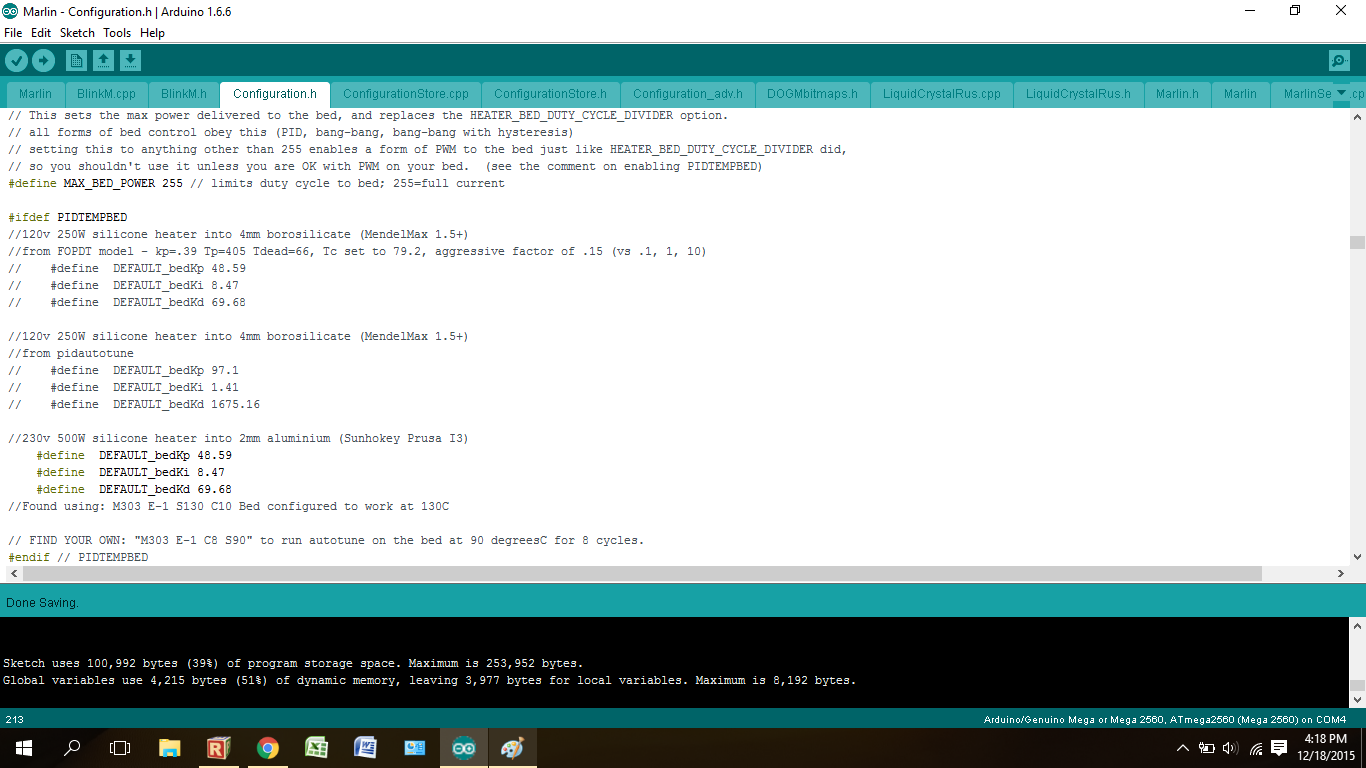Viewport: 1366px width, 768px height.
Task: Open the File menu
Action: 13,33
